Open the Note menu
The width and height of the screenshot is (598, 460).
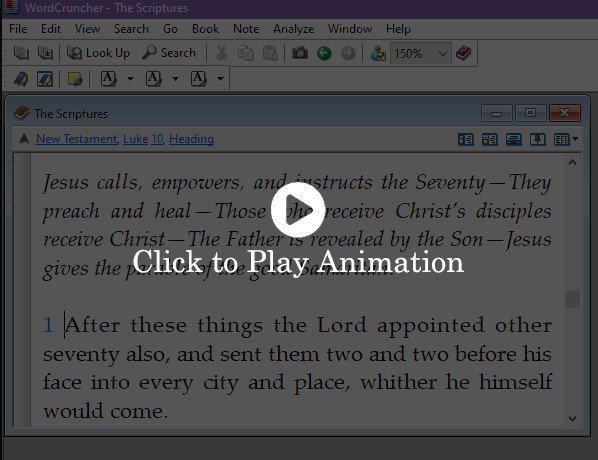point(246,29)
